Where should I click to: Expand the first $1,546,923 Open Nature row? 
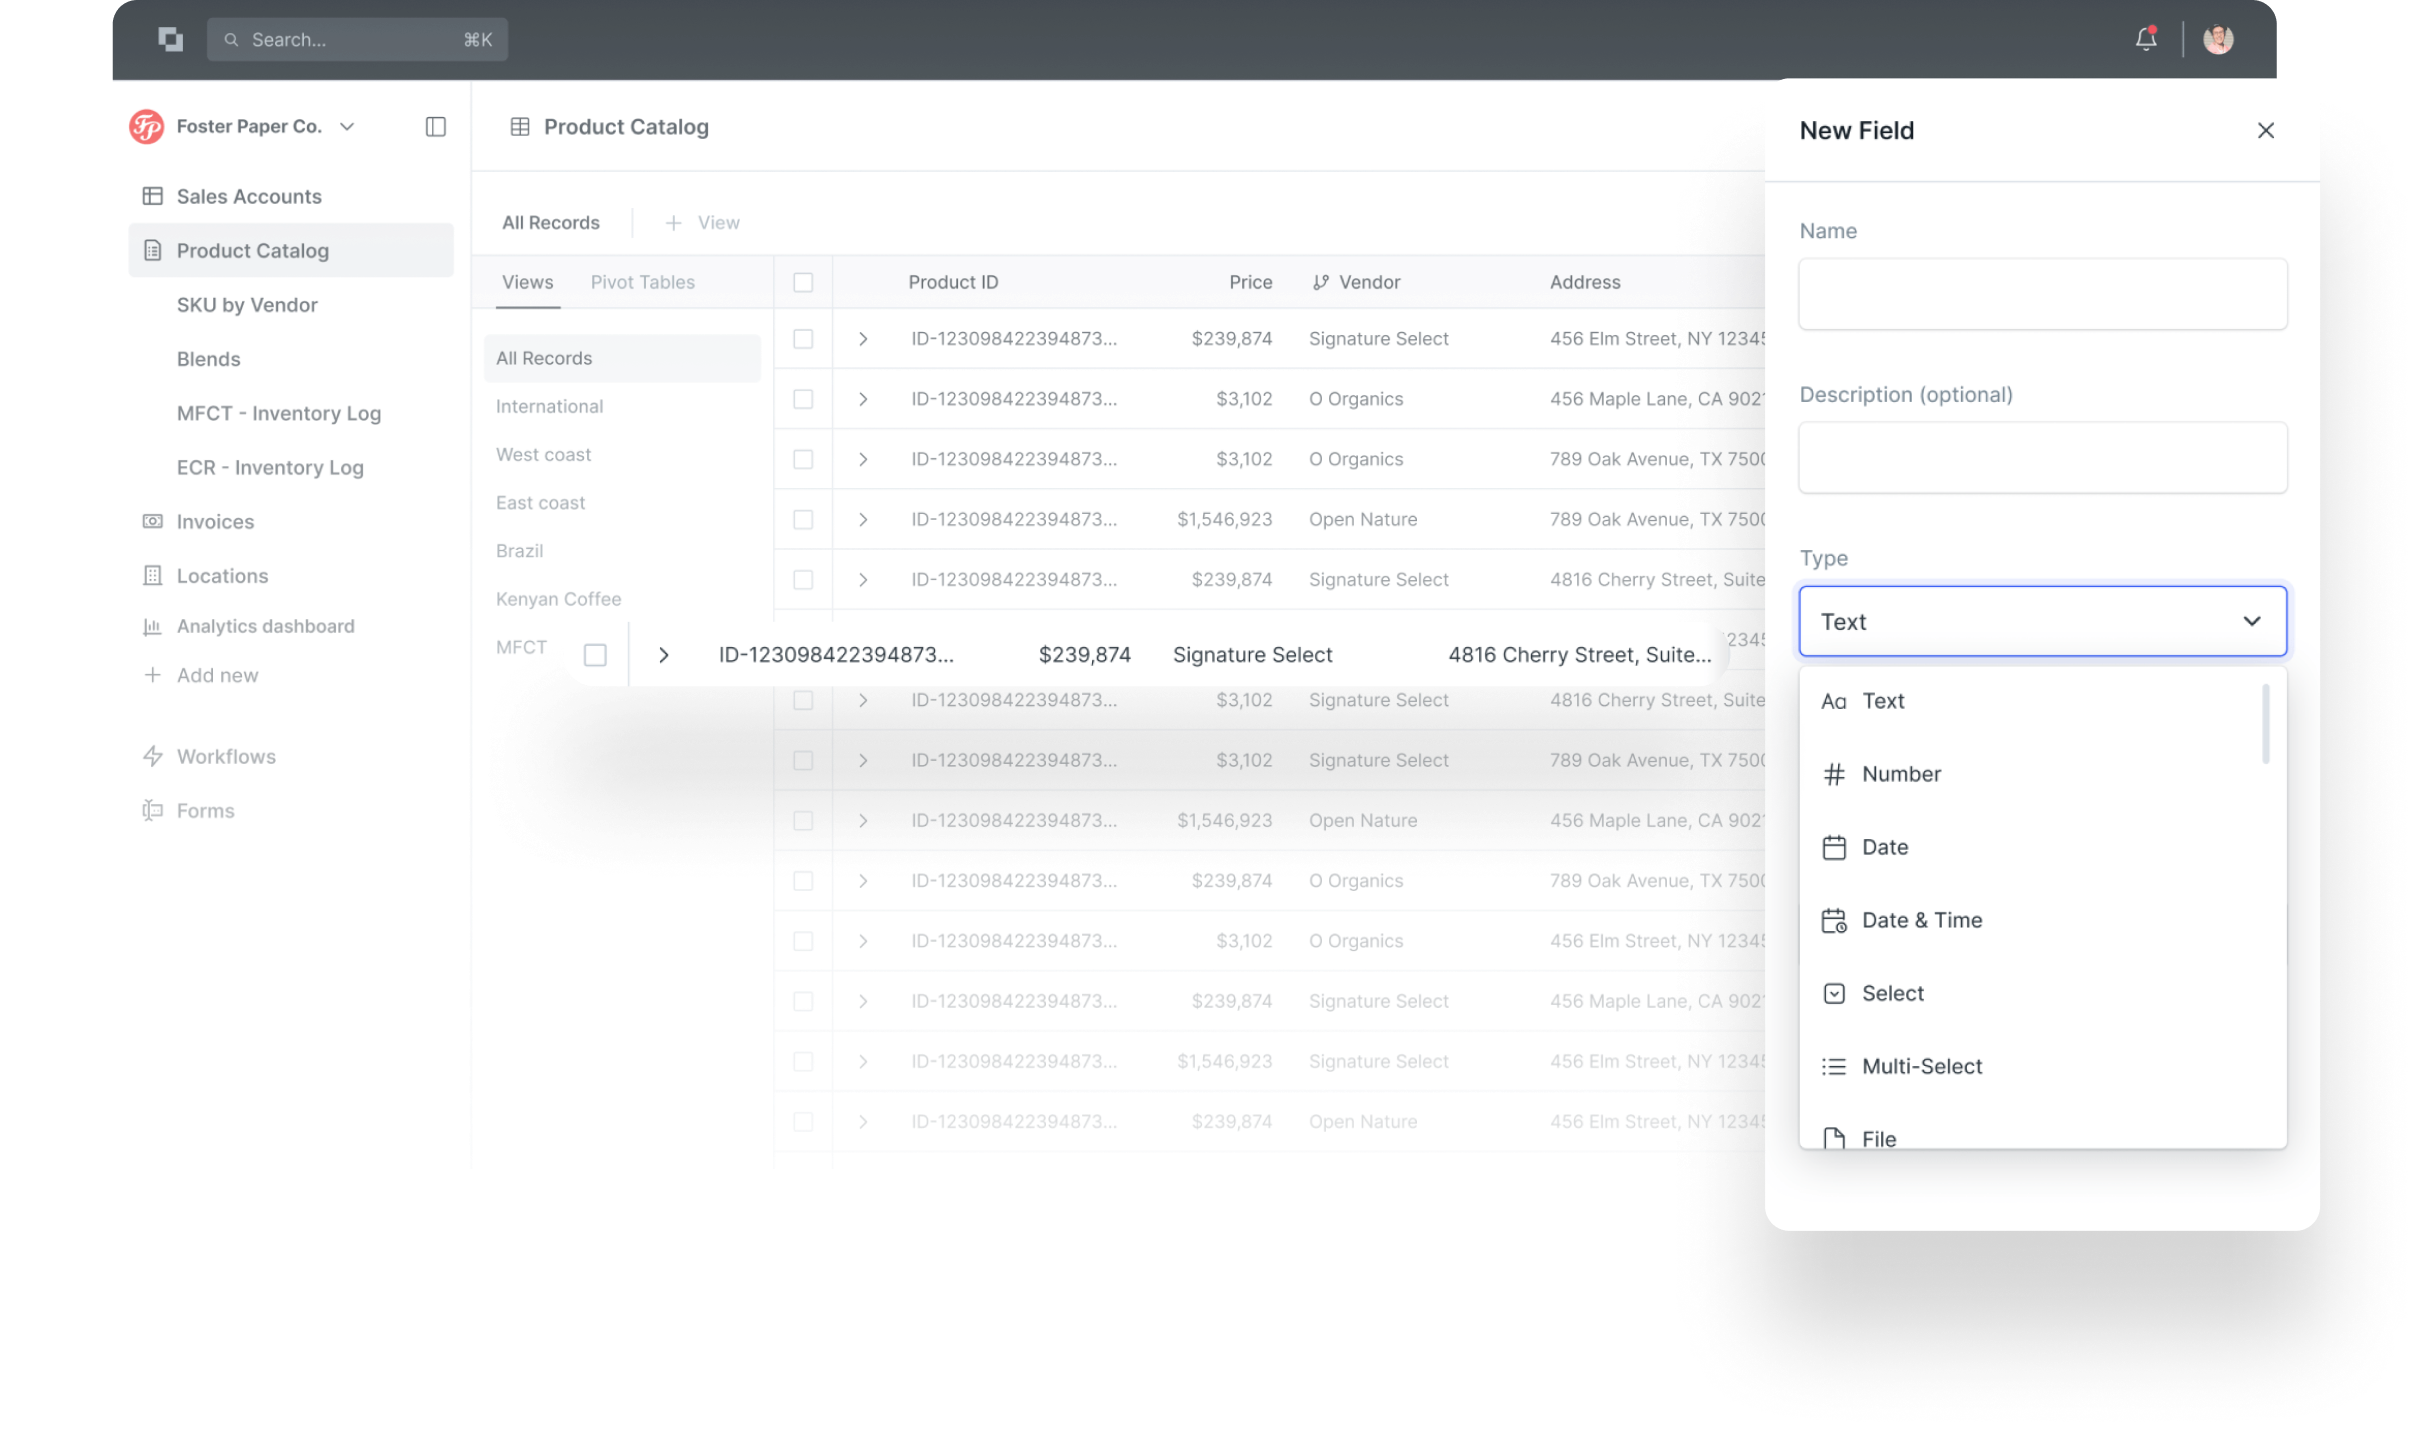click(863, 519)
